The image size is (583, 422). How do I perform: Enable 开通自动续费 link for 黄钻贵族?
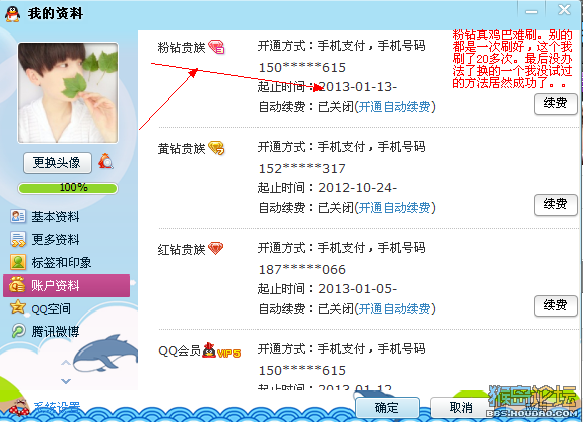[x=394, y=207]
